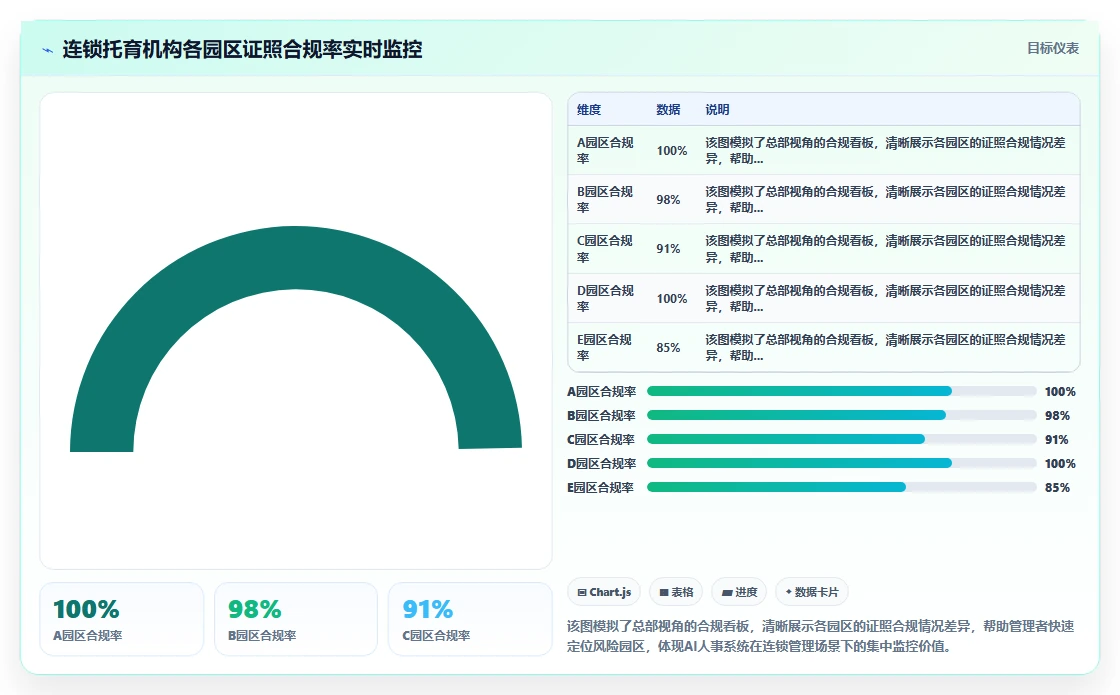This screenshot has height=695, width=1120.
Task: Click the 表格 tag chip
Action: click(x=676, y=592)
